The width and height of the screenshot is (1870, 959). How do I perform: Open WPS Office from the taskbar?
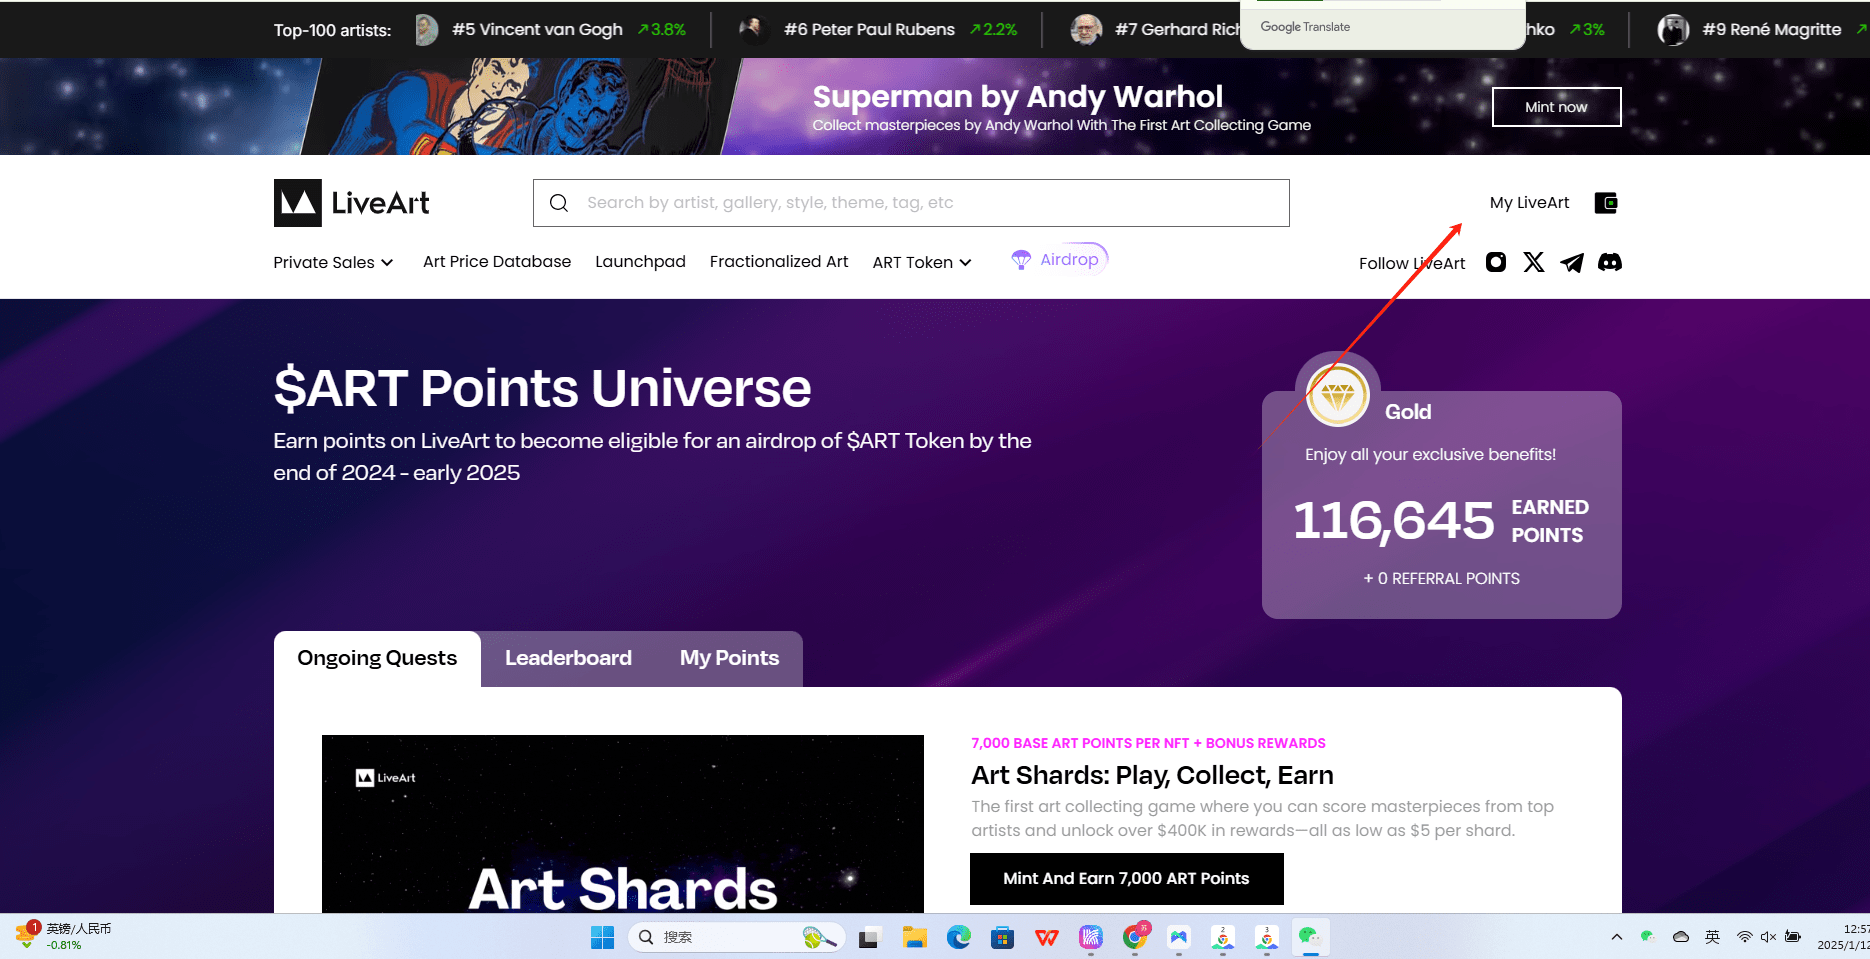point(1047,937)
